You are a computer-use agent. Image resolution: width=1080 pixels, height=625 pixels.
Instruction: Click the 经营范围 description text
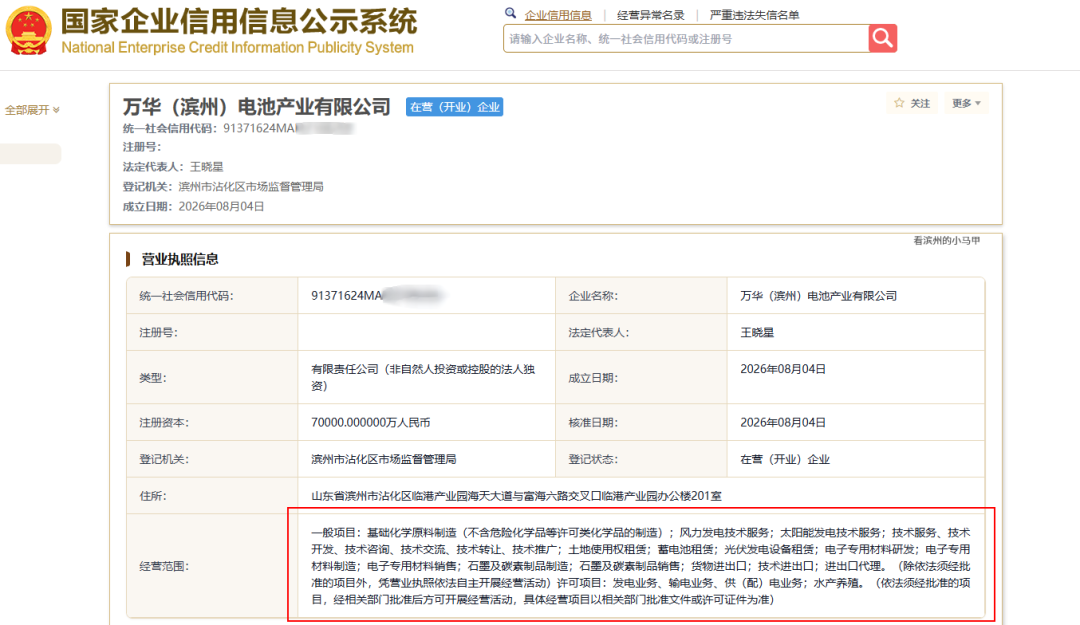(x=641, y=566)
